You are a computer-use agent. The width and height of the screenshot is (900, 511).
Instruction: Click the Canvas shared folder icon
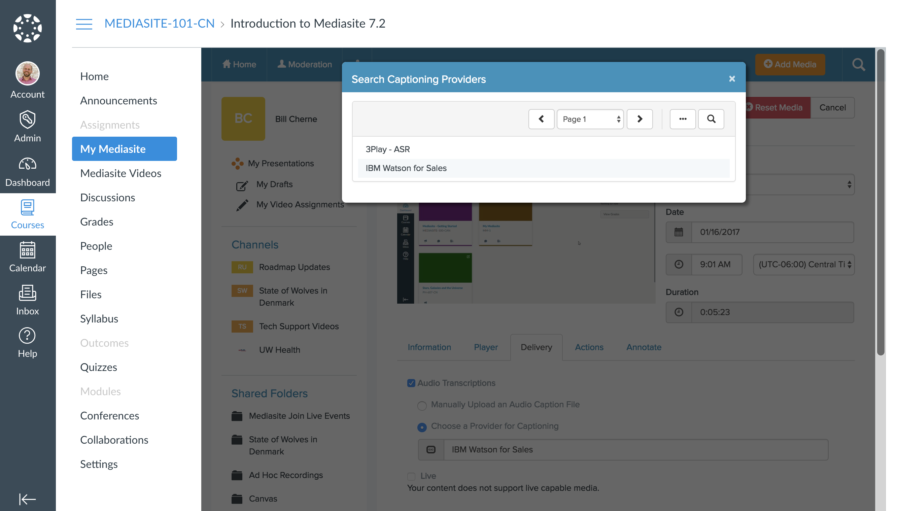tap(236, 499)
